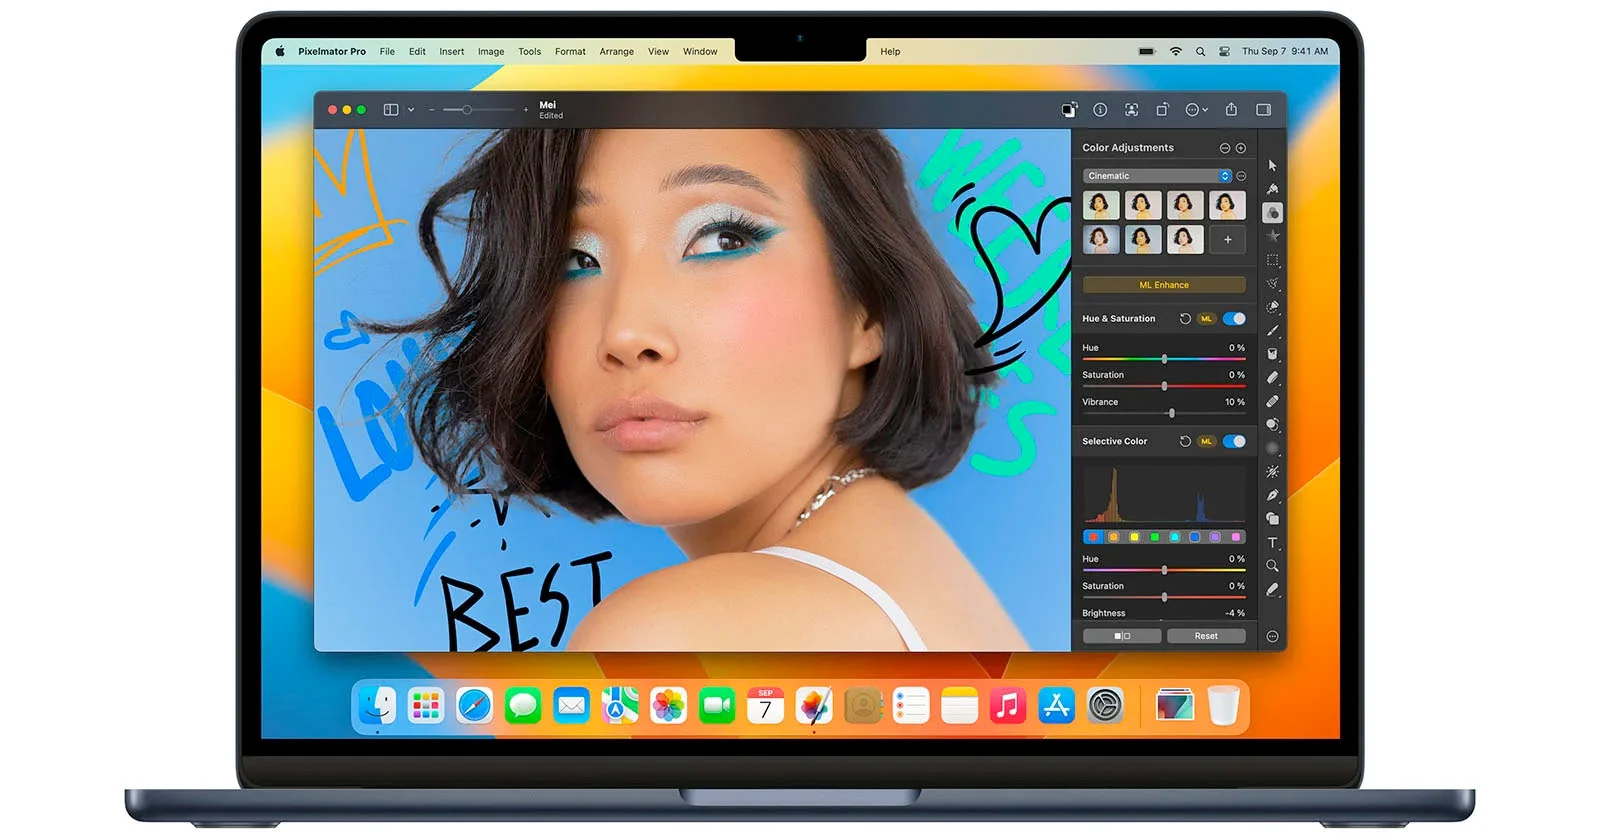Open the Format menu

pos(570,52)
